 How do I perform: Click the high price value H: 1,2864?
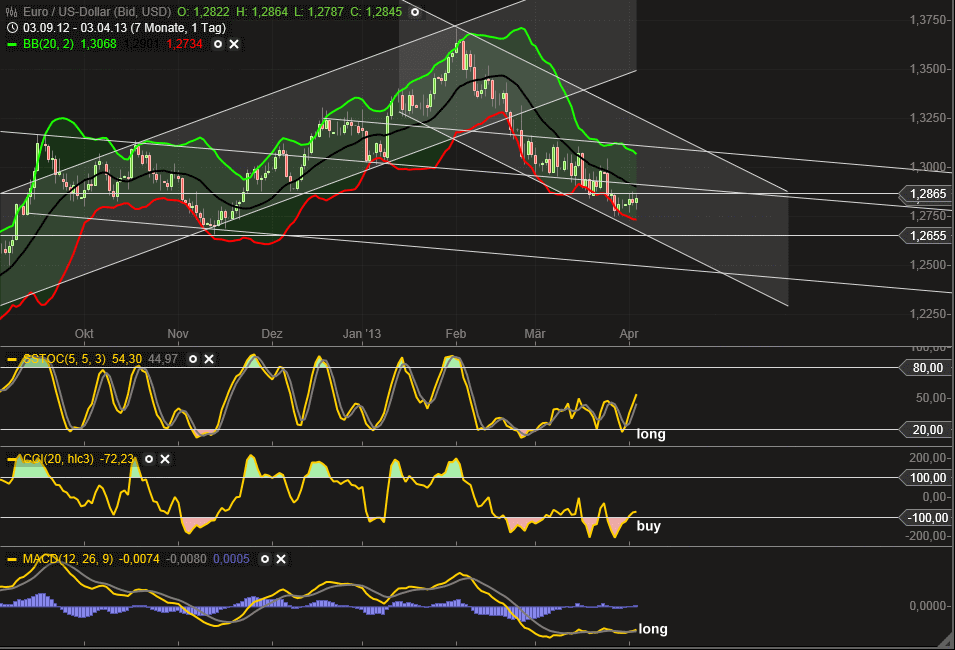(x=262, y=12)
